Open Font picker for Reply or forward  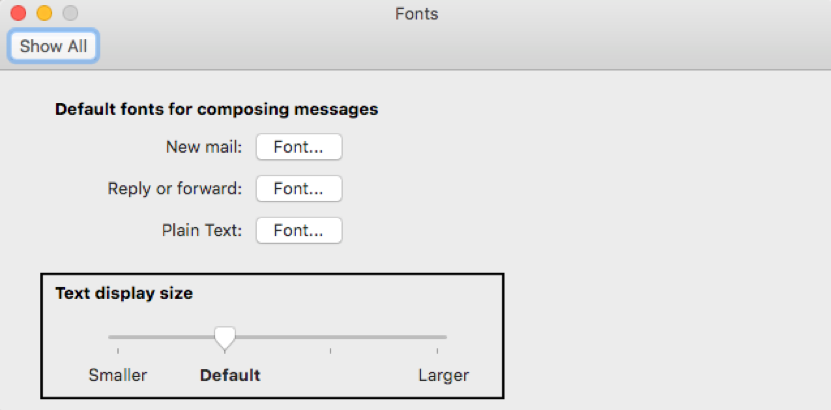[x=299, y=189]
